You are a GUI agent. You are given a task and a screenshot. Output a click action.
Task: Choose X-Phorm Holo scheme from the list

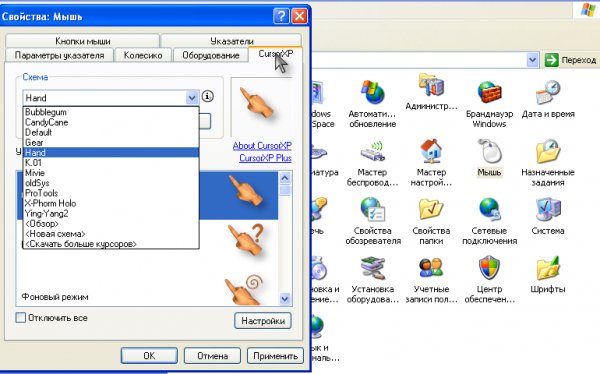coord(111,203)
